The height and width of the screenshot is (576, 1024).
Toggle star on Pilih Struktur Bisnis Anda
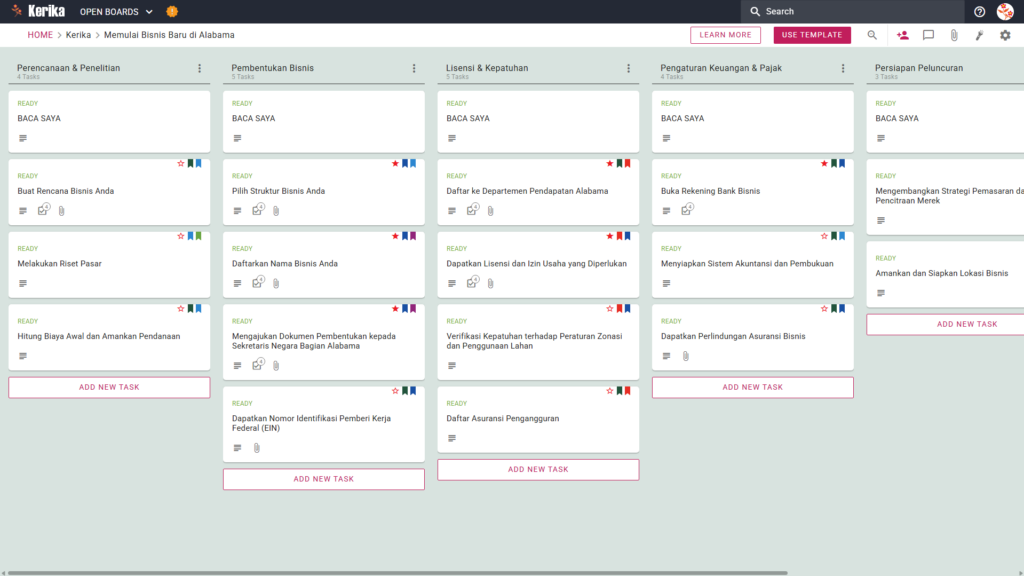pos(395,163)
